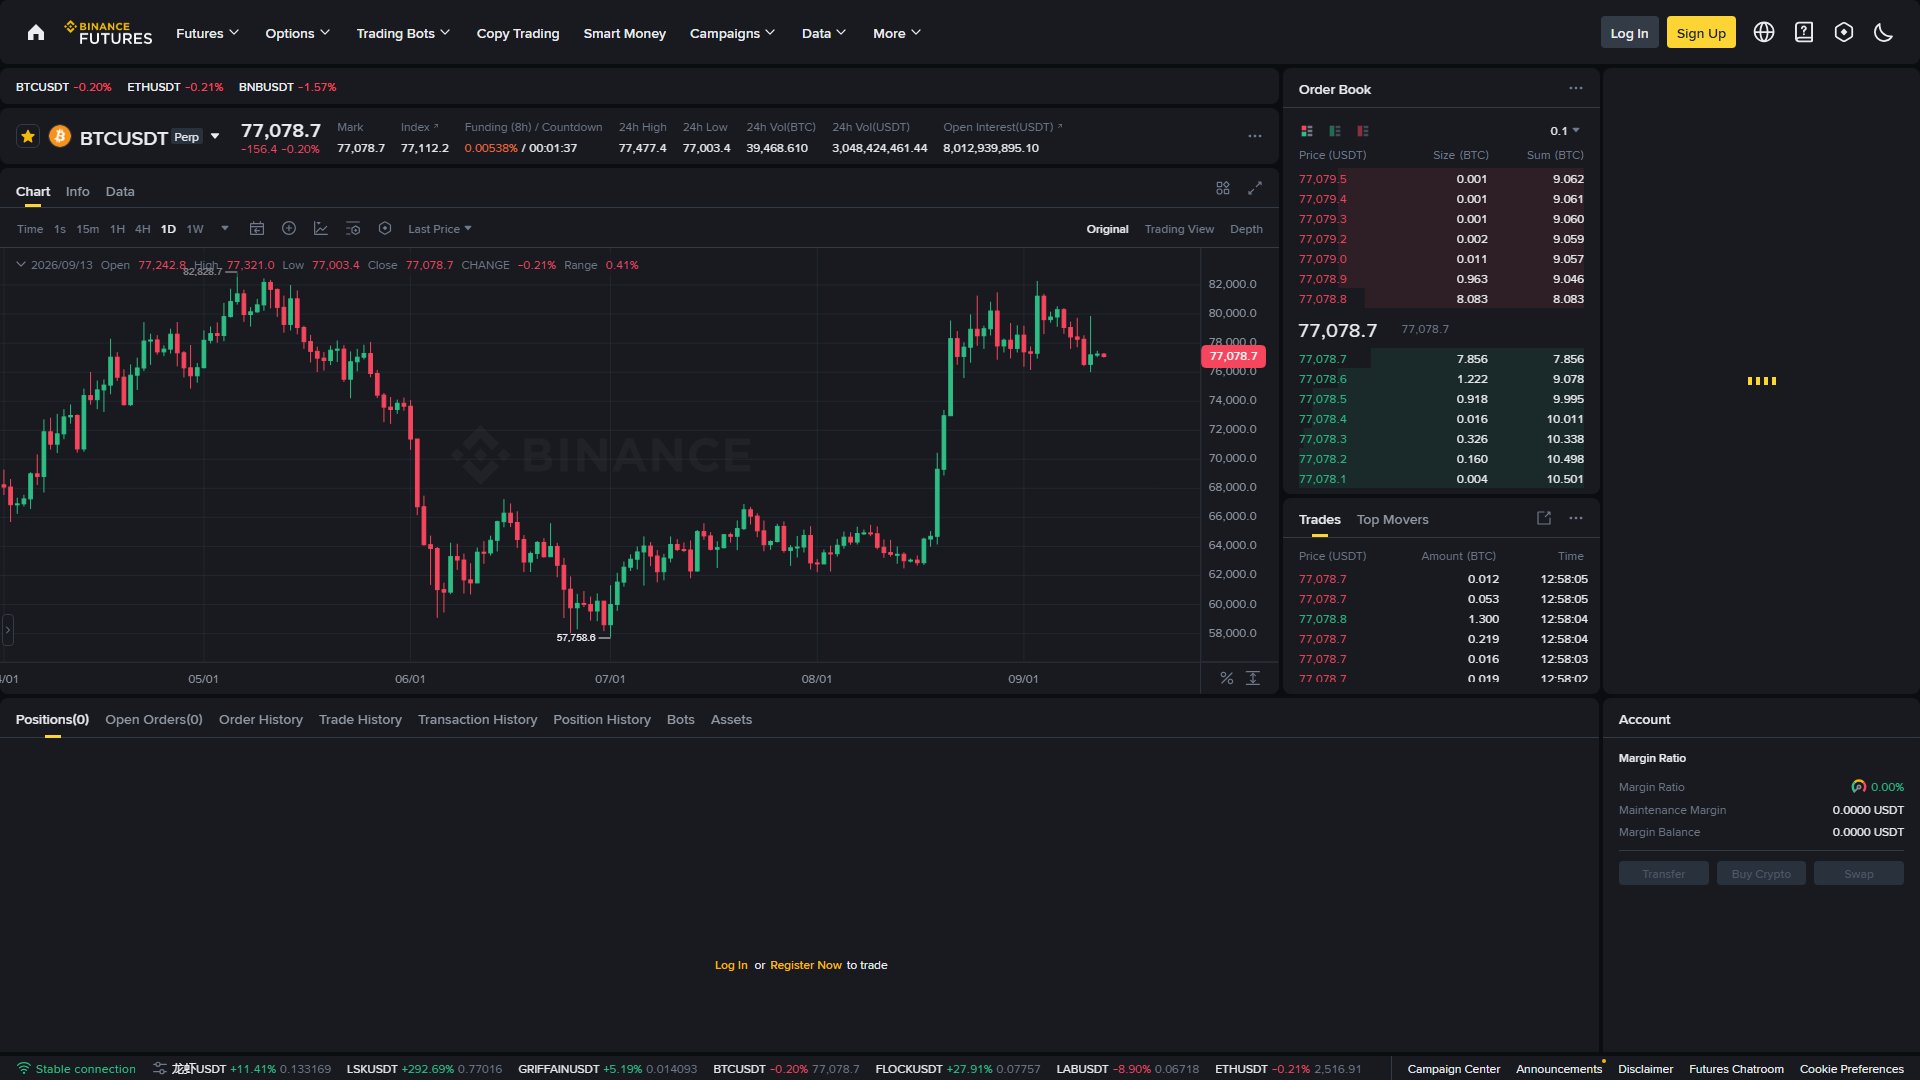Switch chart to Trading View
This screenshot has width=1920, height=1080.
1179,229
